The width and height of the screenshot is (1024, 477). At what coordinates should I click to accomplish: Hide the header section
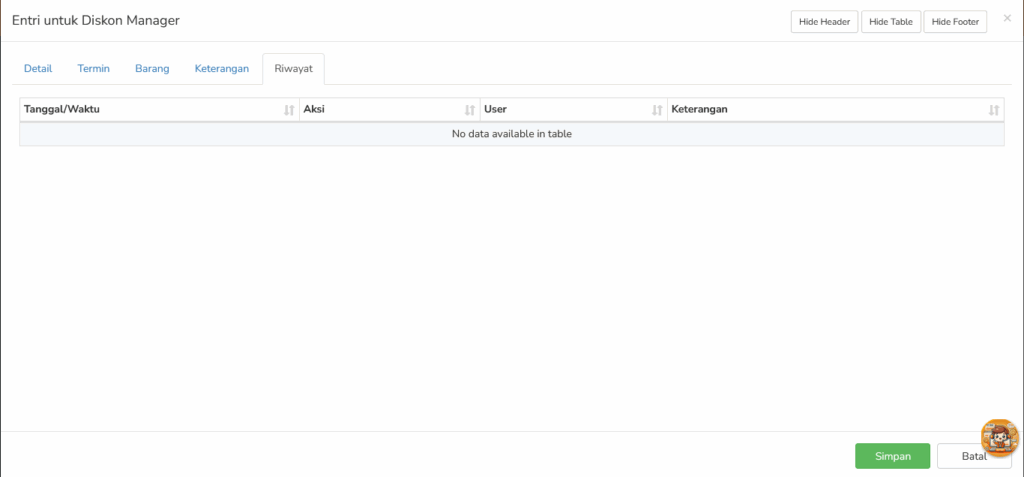coord(824,22)
